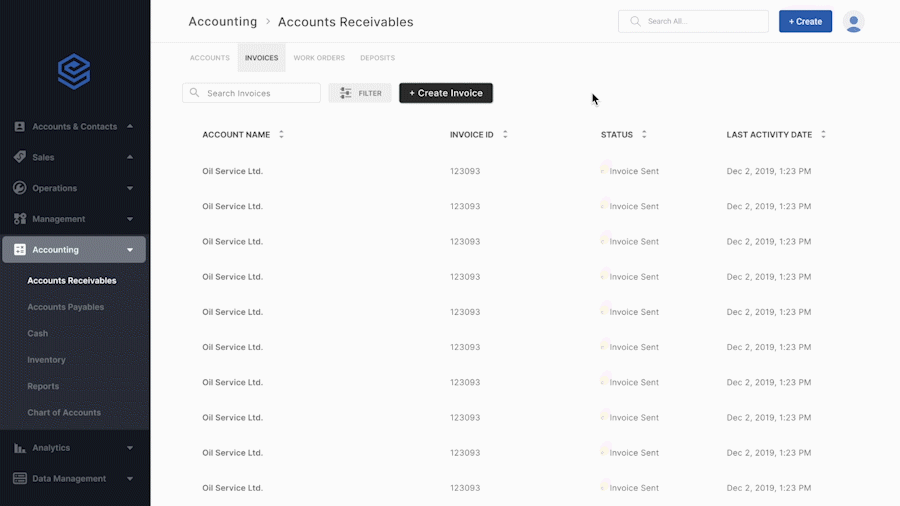The image size is (900, 506).
Task: Switch to the Work Orders tab
Action: [x=319, y=58]
